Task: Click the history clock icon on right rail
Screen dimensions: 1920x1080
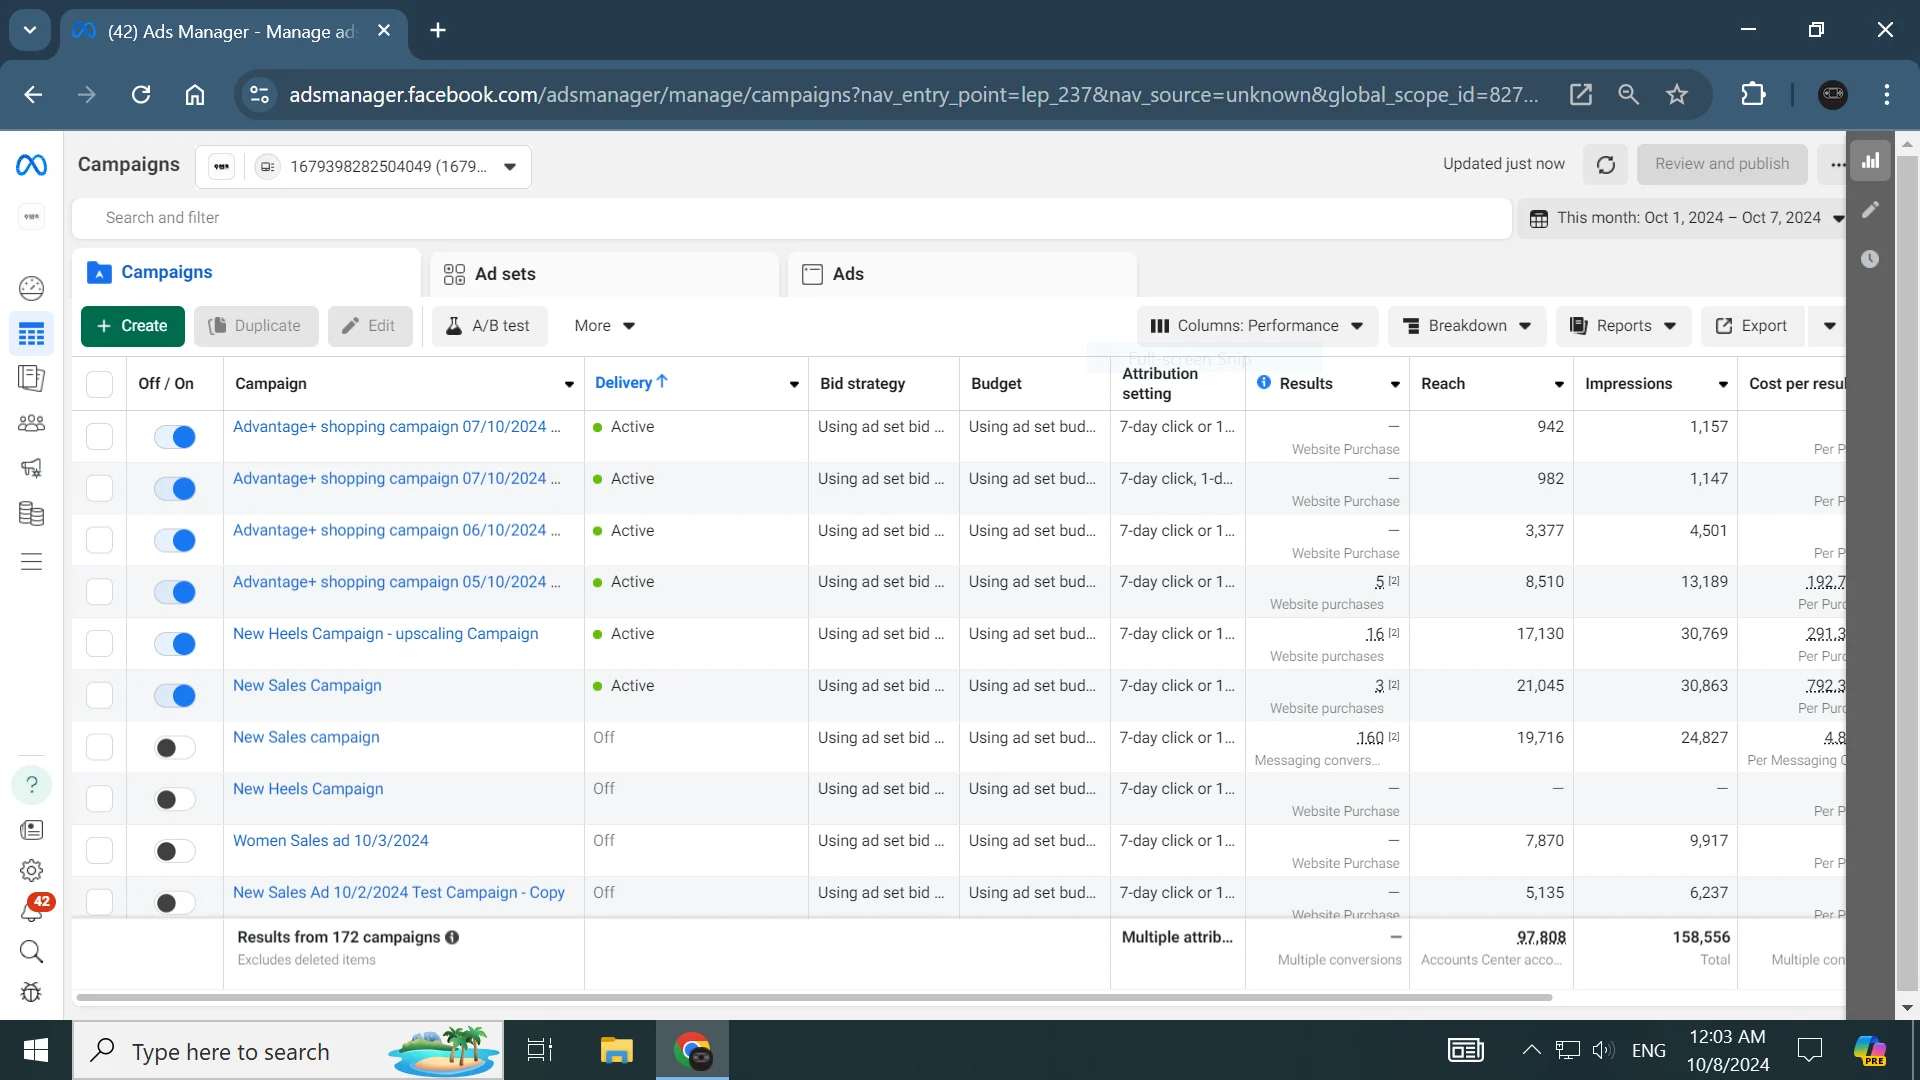Action: click(1870, 259)
